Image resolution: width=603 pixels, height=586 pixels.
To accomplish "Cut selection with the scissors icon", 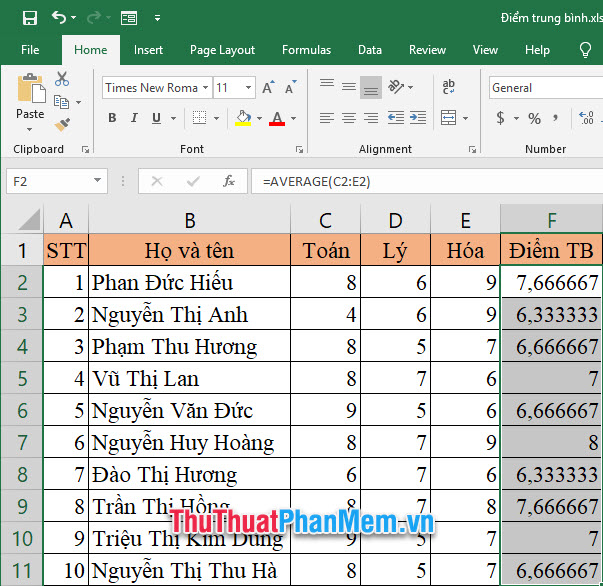I will click(62, 79).
